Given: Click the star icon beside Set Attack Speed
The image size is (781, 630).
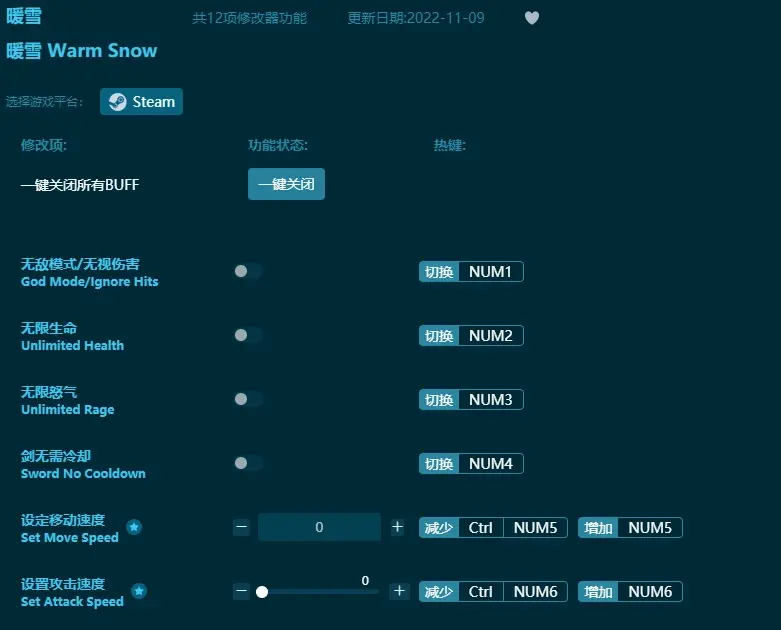Looking at the screenshot, I should click(x=139, y=591).
